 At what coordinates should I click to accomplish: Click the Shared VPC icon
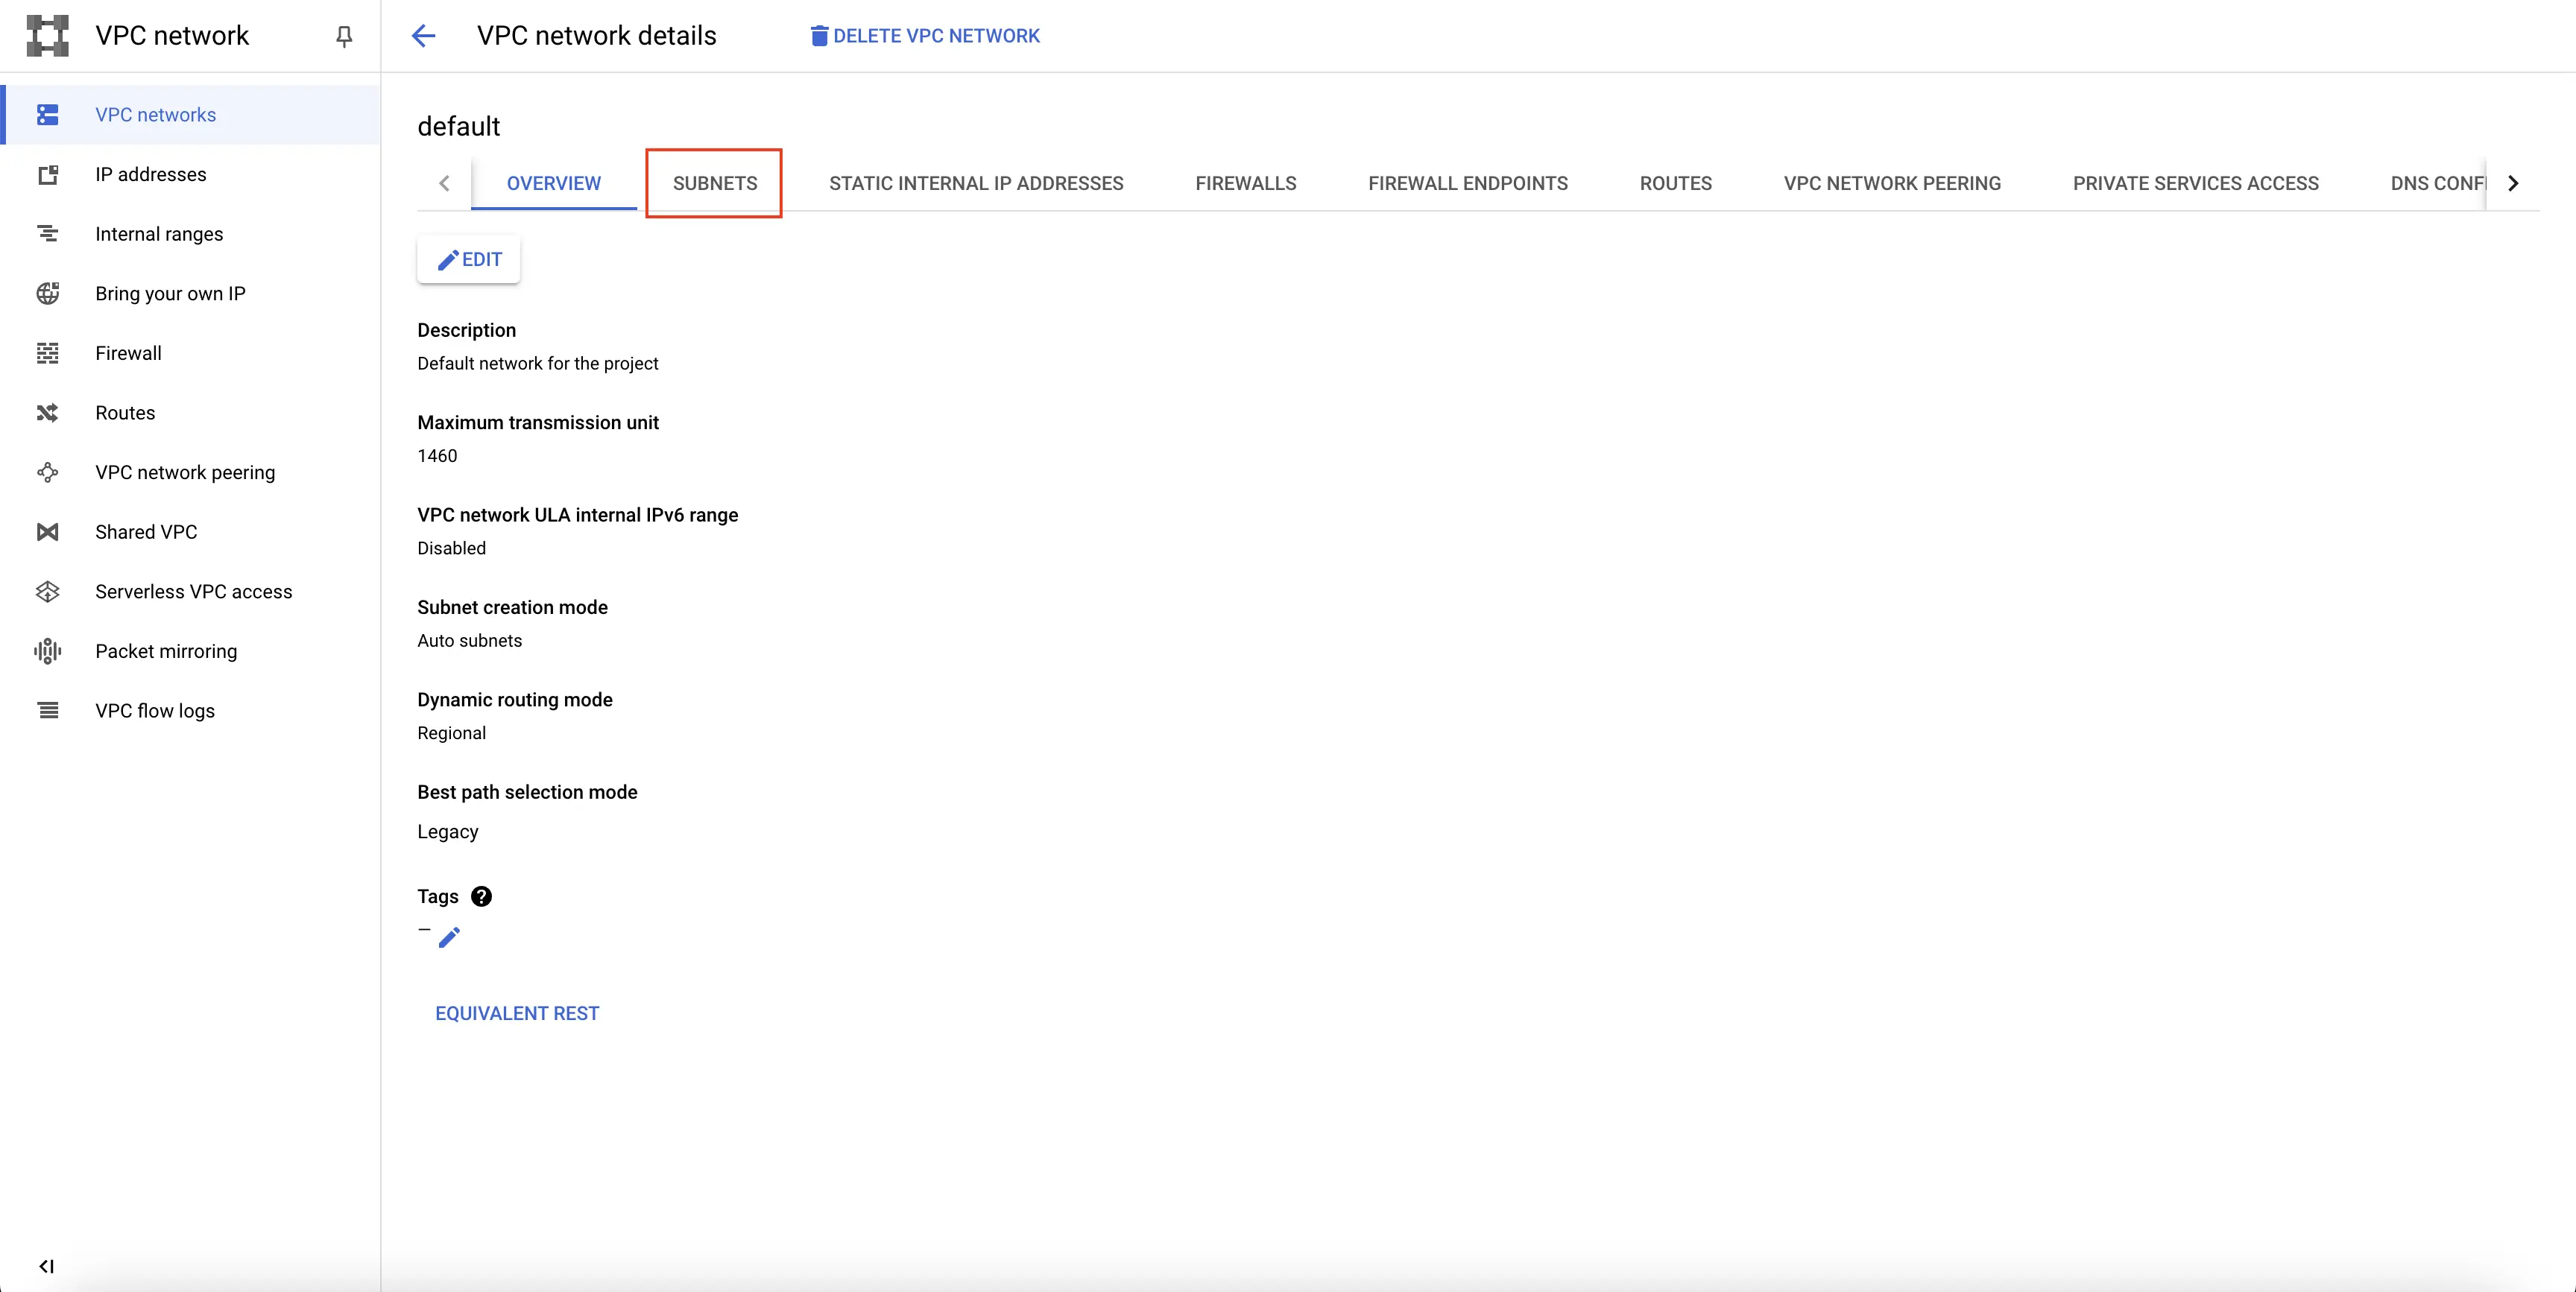click(47, 532)
